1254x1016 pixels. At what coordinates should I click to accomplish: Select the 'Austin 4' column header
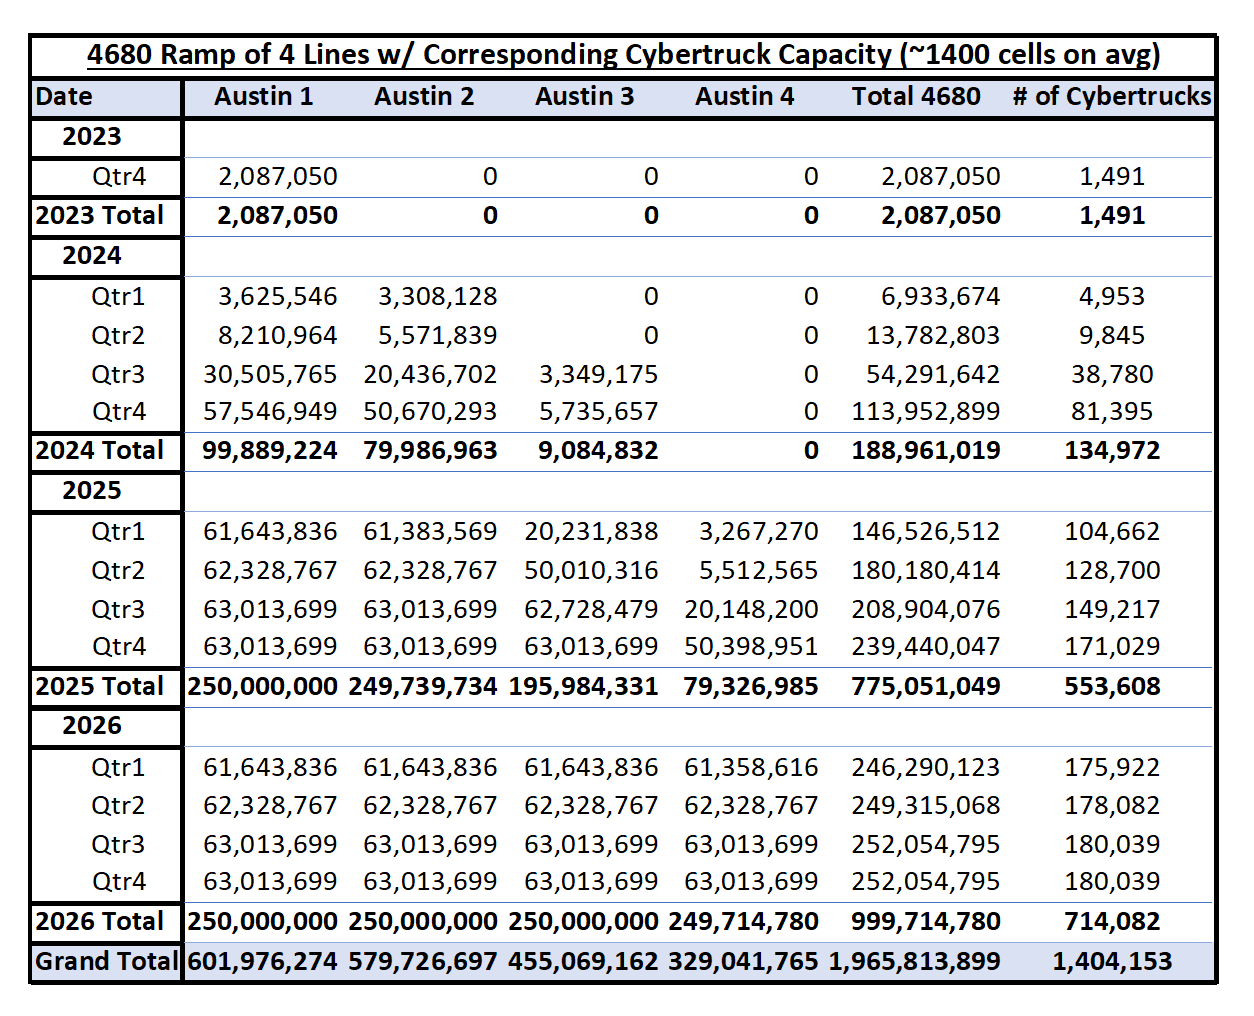tap(745, 97)
